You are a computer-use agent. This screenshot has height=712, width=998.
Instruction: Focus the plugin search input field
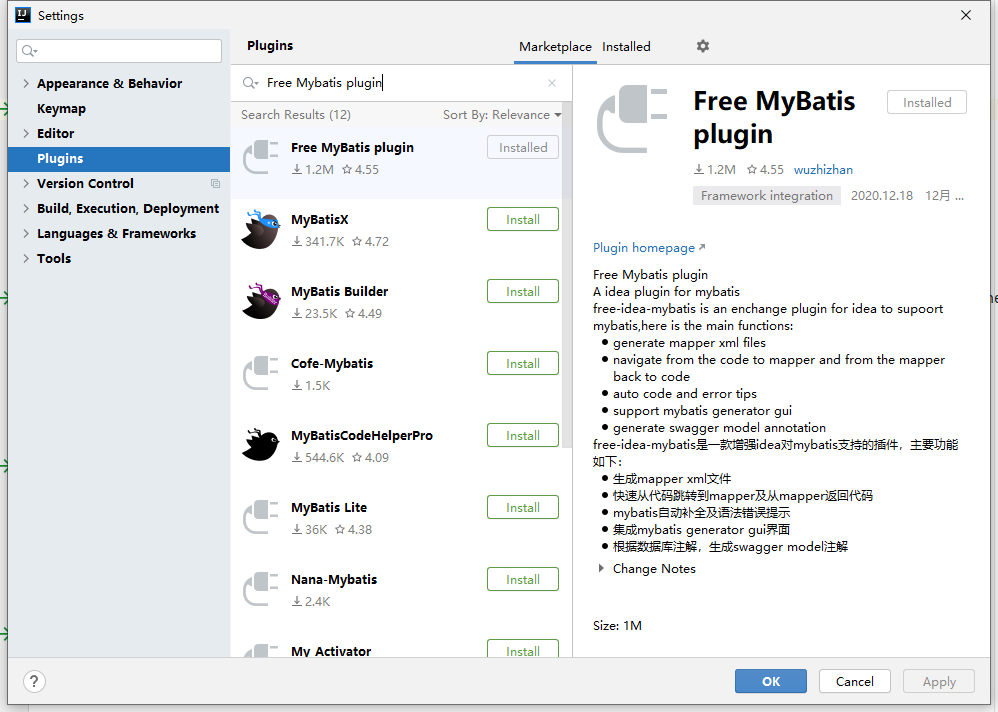click(401, 83)
